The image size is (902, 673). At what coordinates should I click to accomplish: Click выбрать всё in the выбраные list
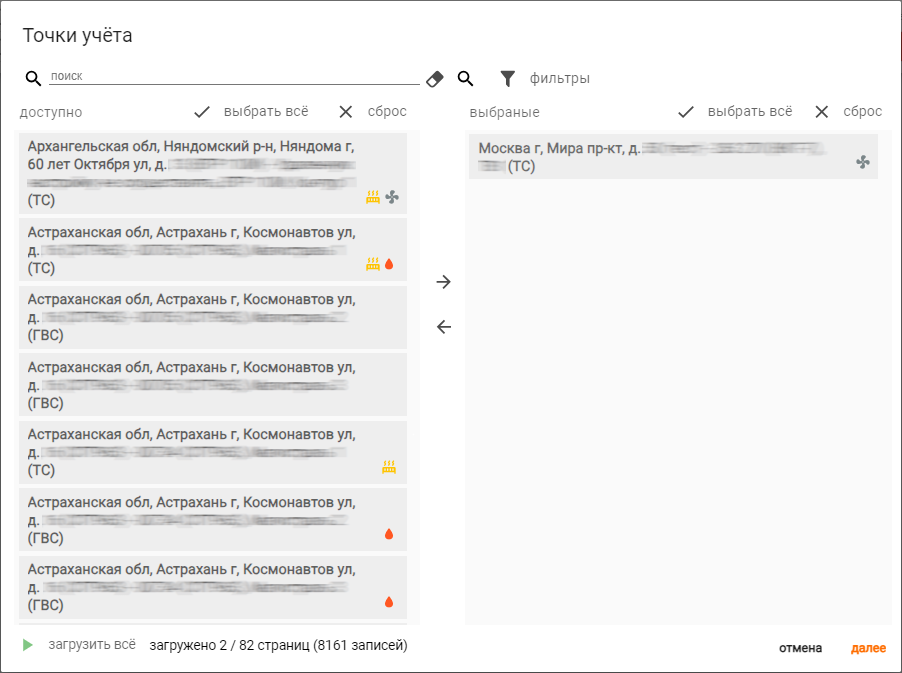[x=750, y=111]
